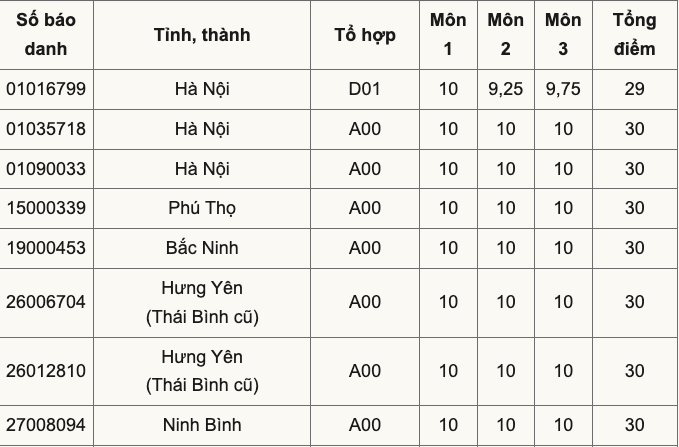
Task: Click the 9,75 score cell
Action: tap(563, 89)
